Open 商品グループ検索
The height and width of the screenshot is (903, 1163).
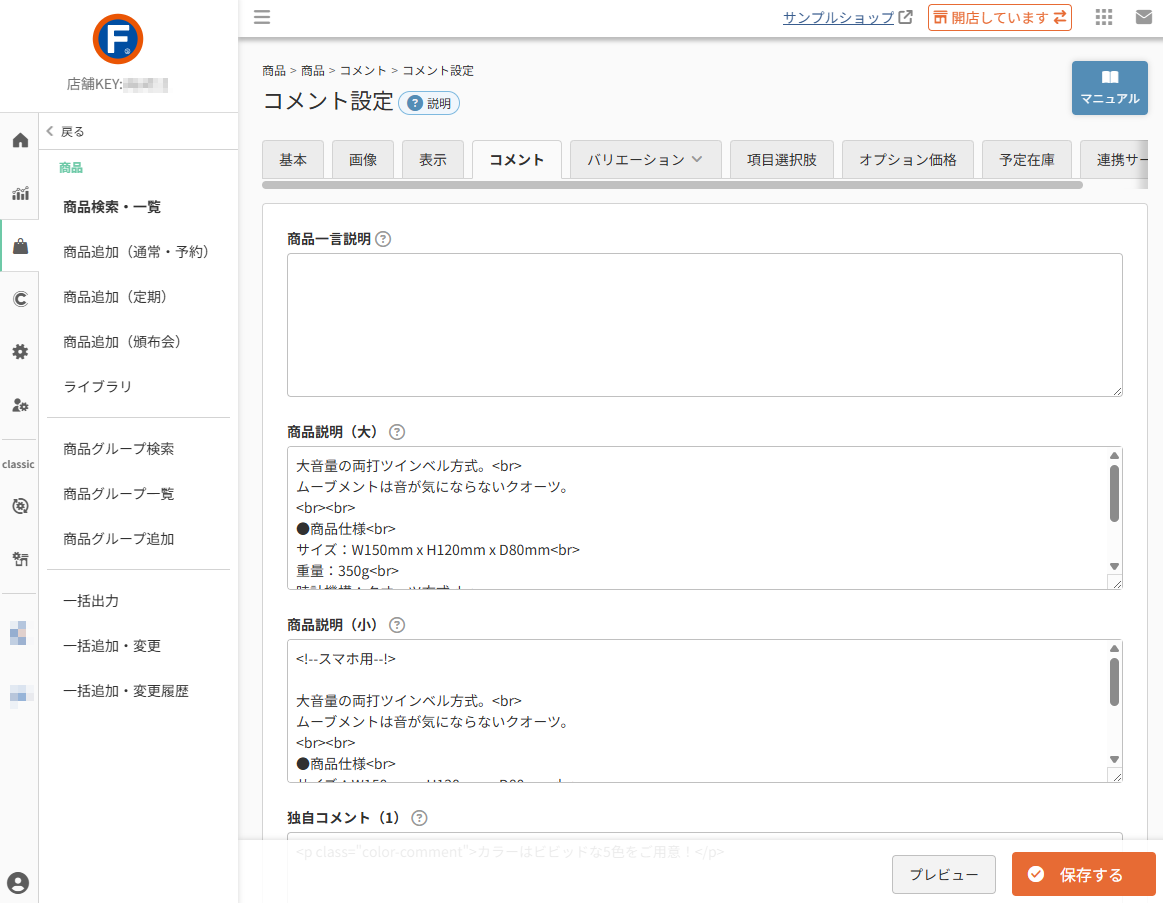pyautogui.click(x=119, y=449)
